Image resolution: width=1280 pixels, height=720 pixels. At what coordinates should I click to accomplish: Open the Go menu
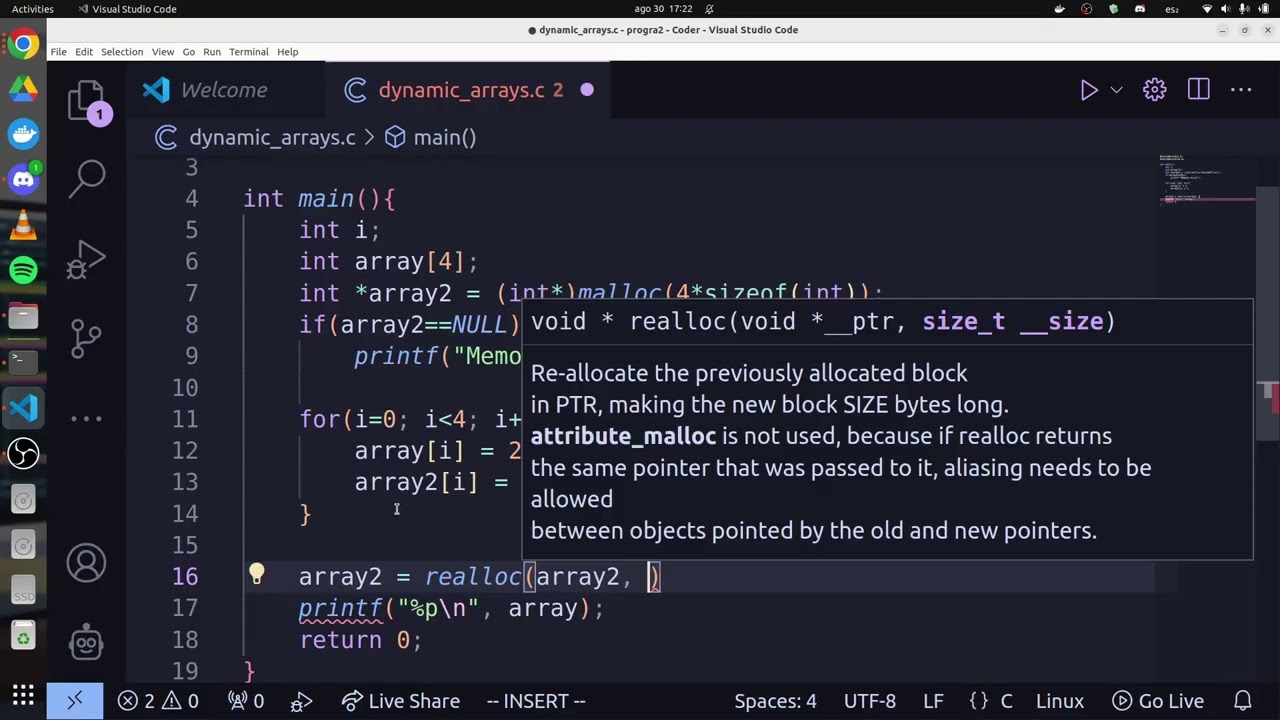click(188, 52)
